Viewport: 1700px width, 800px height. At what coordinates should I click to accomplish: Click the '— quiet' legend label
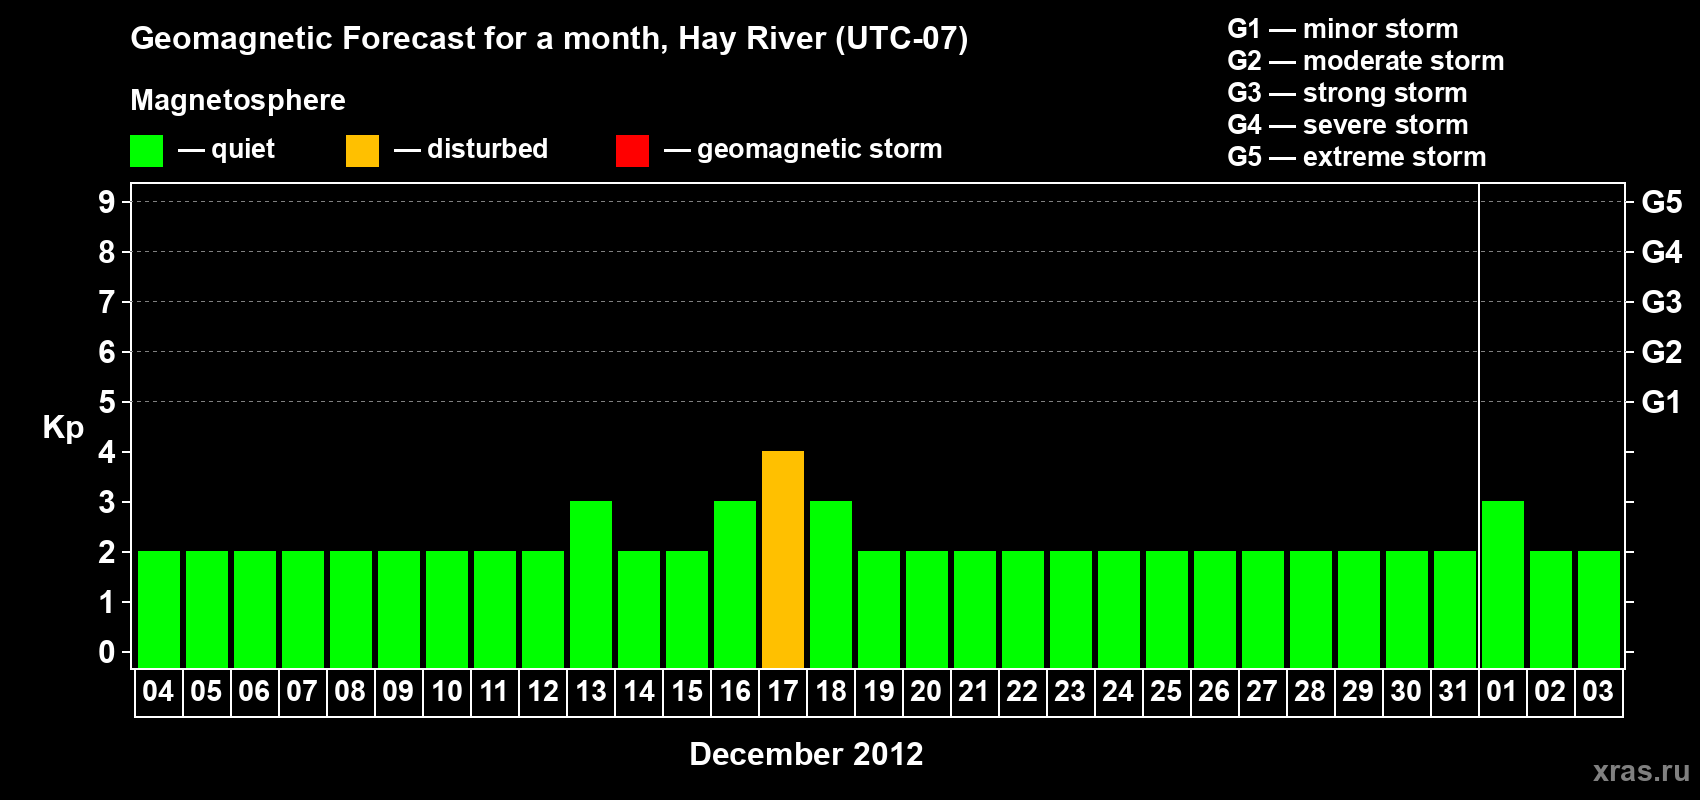pyautogui.click(x=226, y=150)
